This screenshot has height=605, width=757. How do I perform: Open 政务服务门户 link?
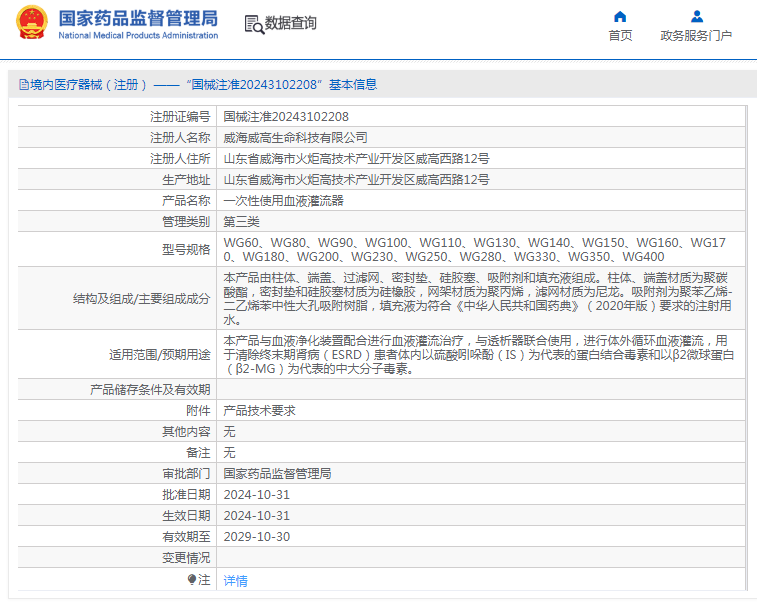coord(696,35)
